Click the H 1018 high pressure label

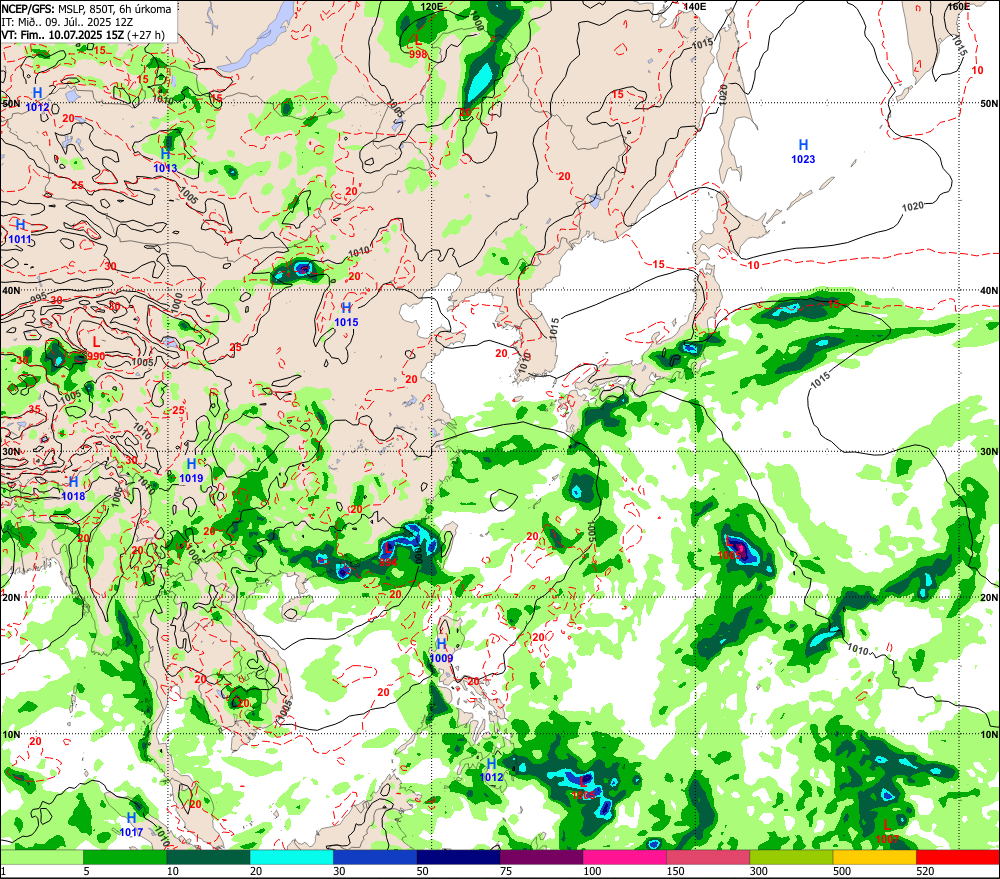pos(73,489)
